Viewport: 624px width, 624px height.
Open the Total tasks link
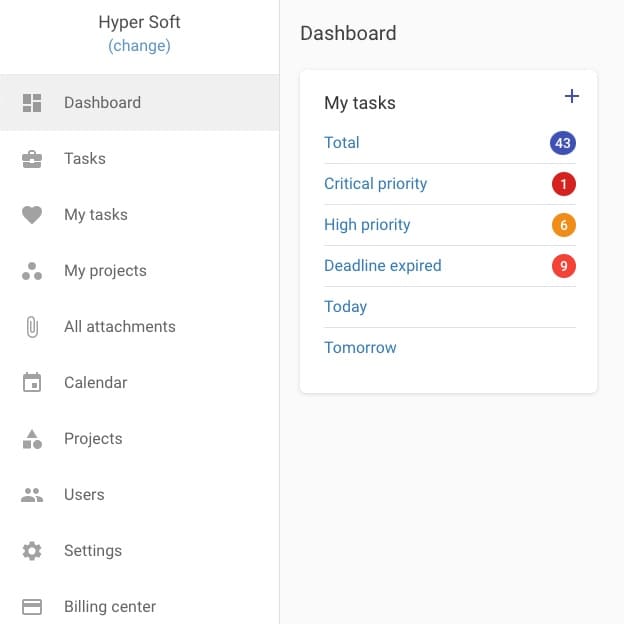[342, 143]
